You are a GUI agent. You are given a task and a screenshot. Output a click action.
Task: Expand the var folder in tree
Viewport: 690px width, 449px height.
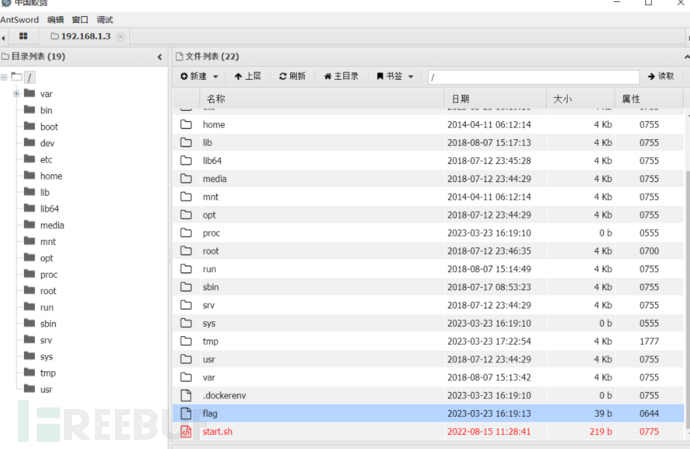[x=16, y=94]
